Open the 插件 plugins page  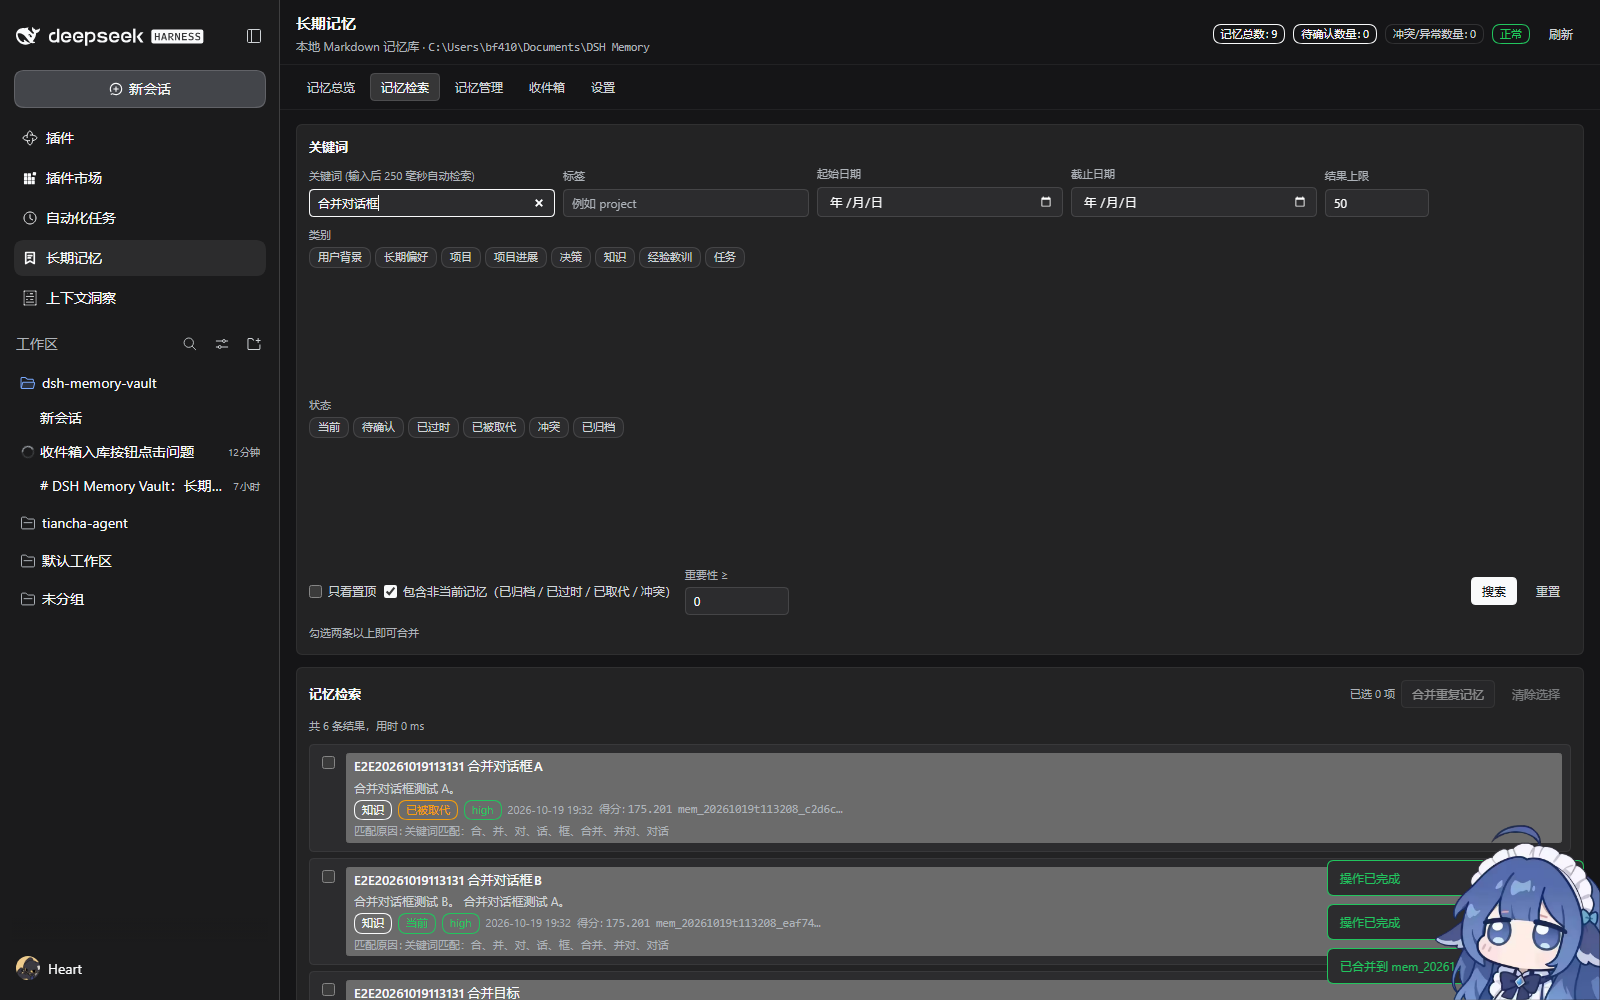(x=140, y=138)
